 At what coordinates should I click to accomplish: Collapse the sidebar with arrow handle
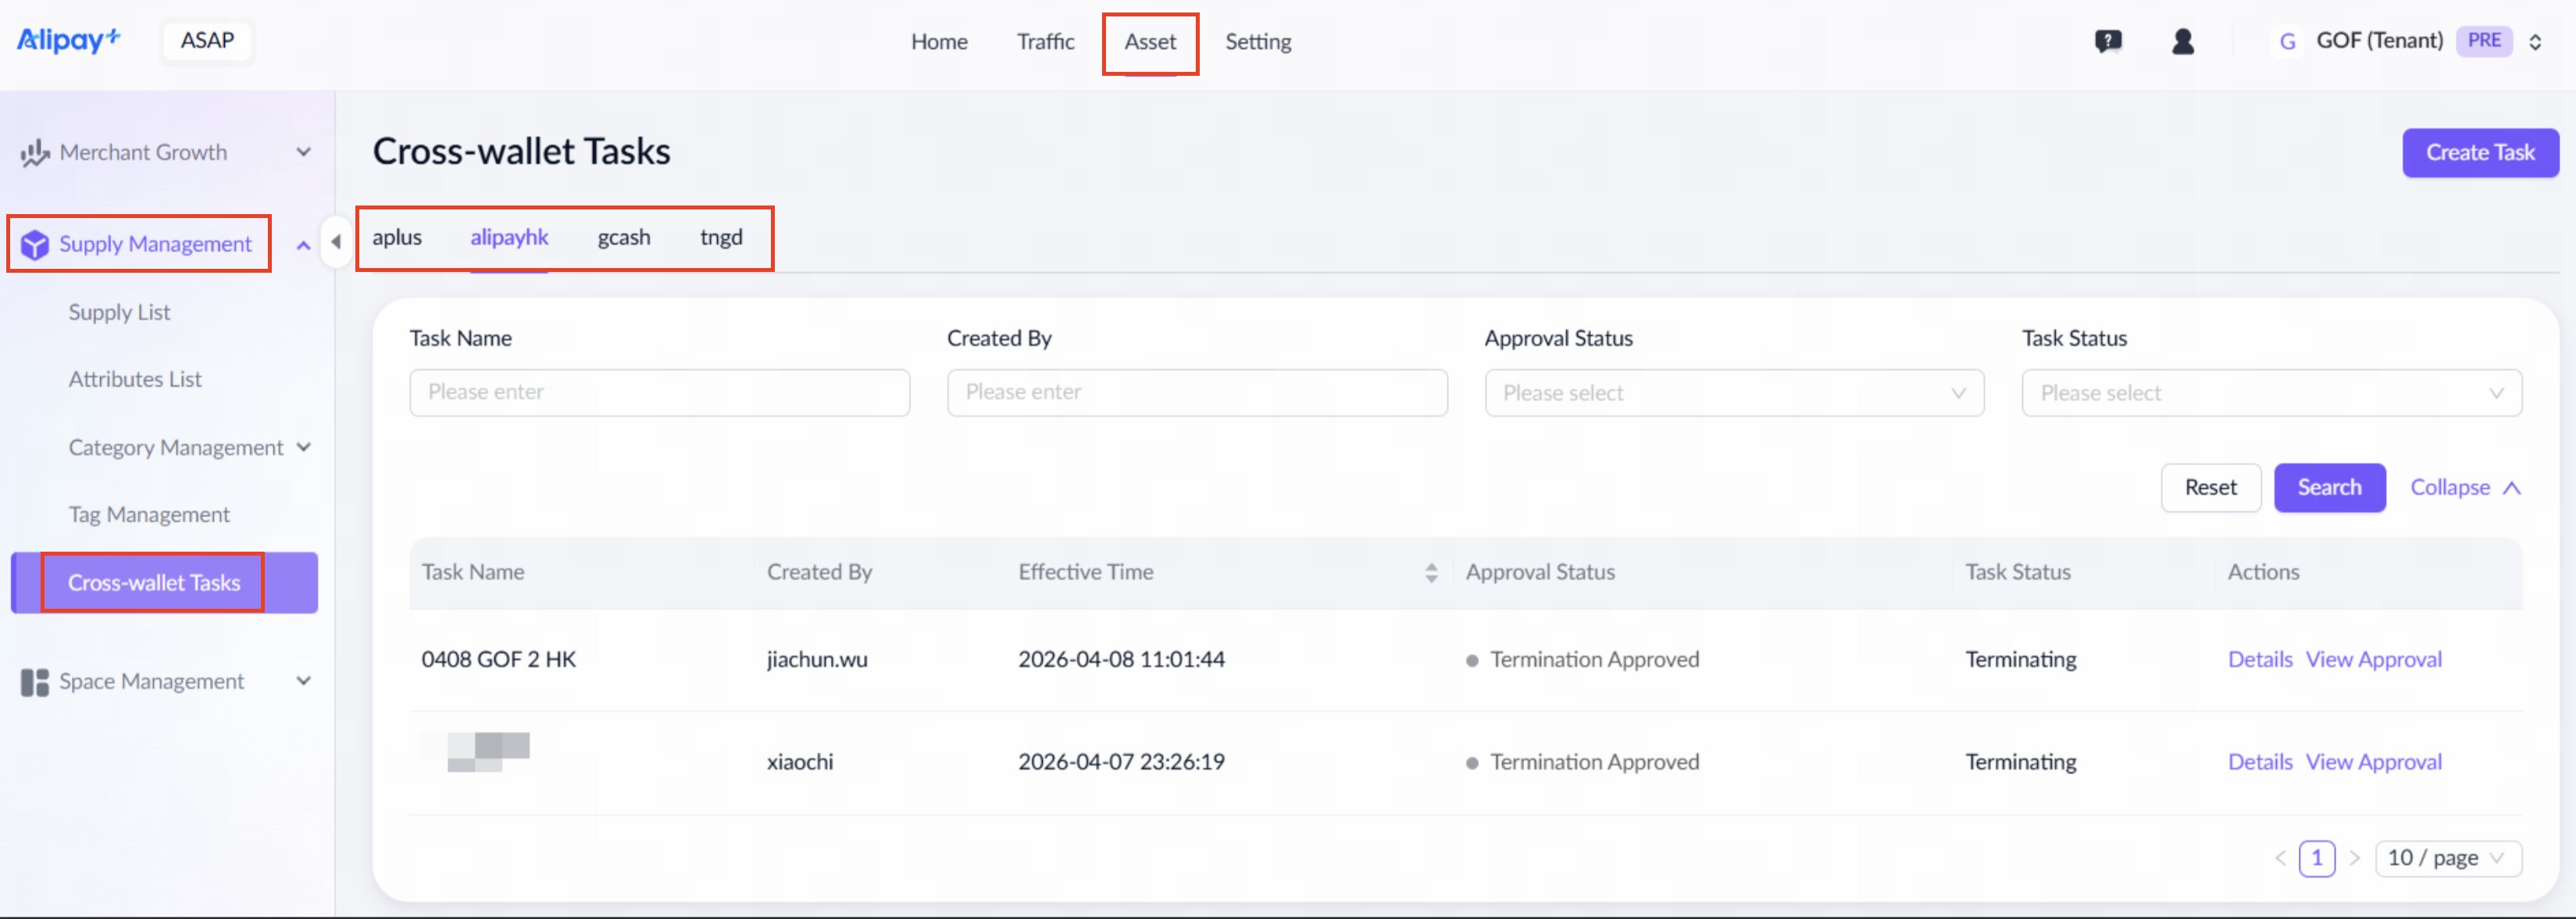pyautogui.click(x=336, y=241)
